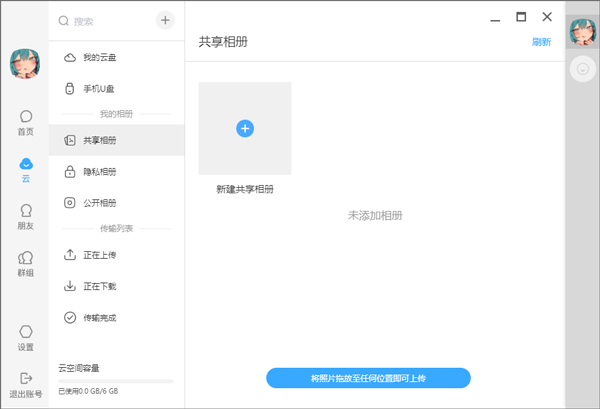Image resolution: width=600 pixels, height=409 pixels.
Task: Click the 共享相册 page title
Action: [x=223, y=41]
